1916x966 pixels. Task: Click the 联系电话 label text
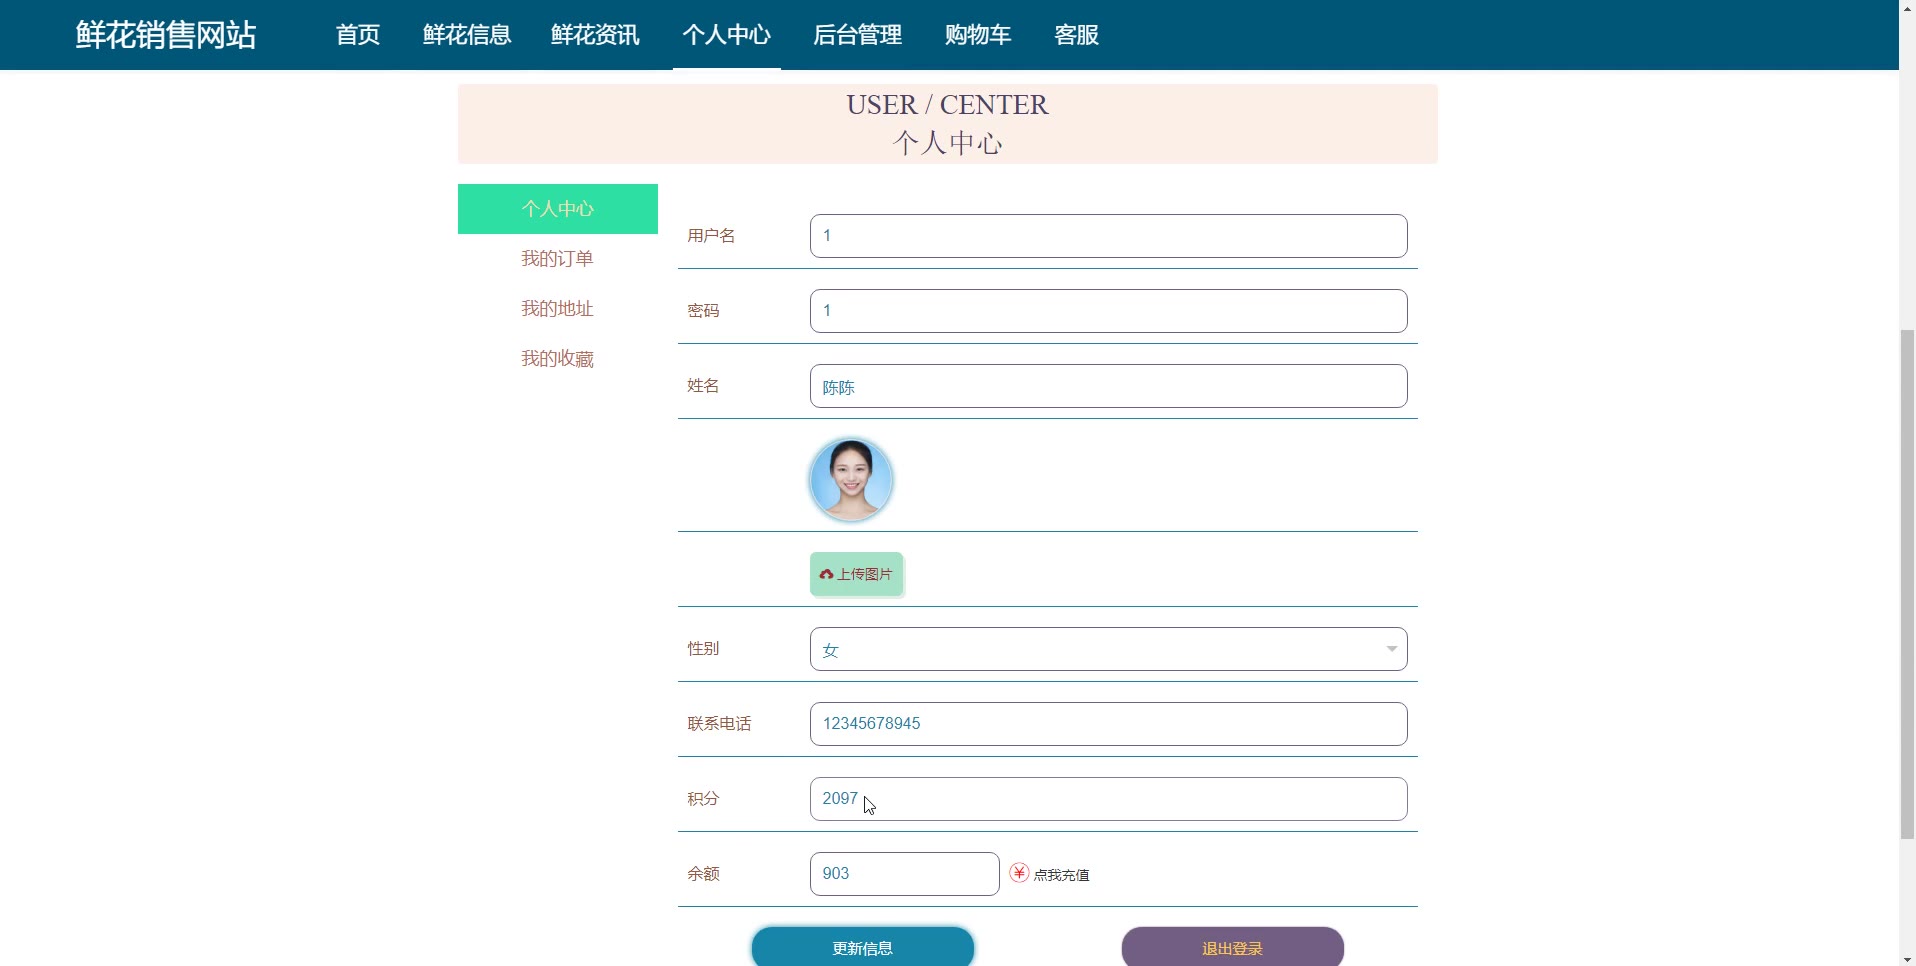pyautogui.click(x=719, y=724)
